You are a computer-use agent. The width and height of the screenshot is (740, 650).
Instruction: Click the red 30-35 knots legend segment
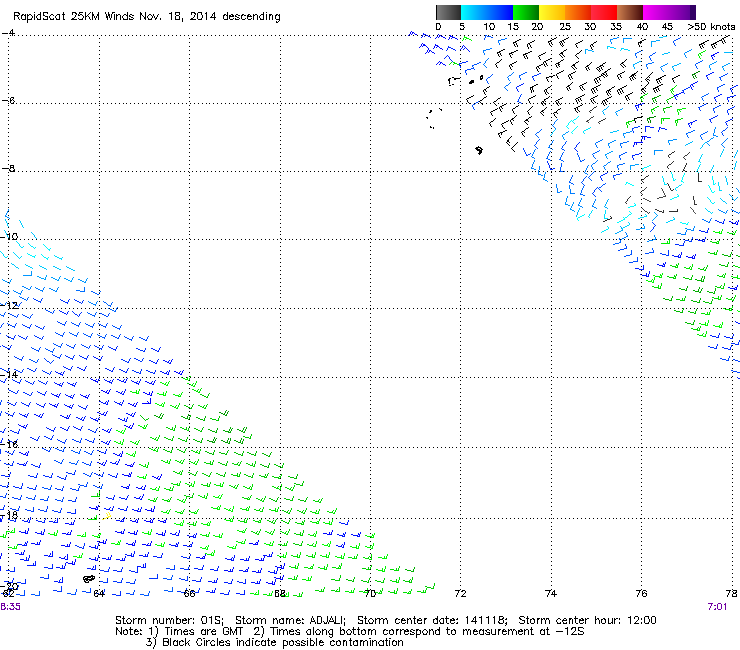(604, 12)
